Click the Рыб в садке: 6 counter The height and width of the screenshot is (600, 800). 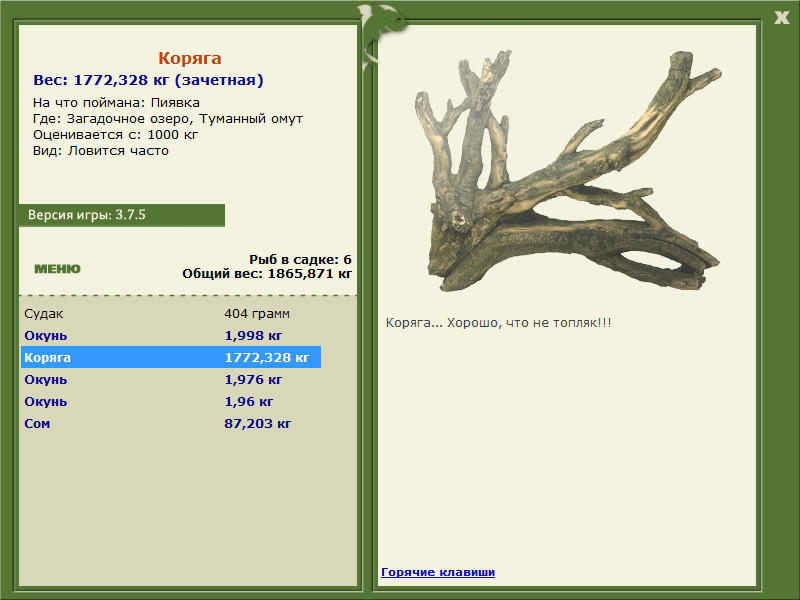point(300,259)
